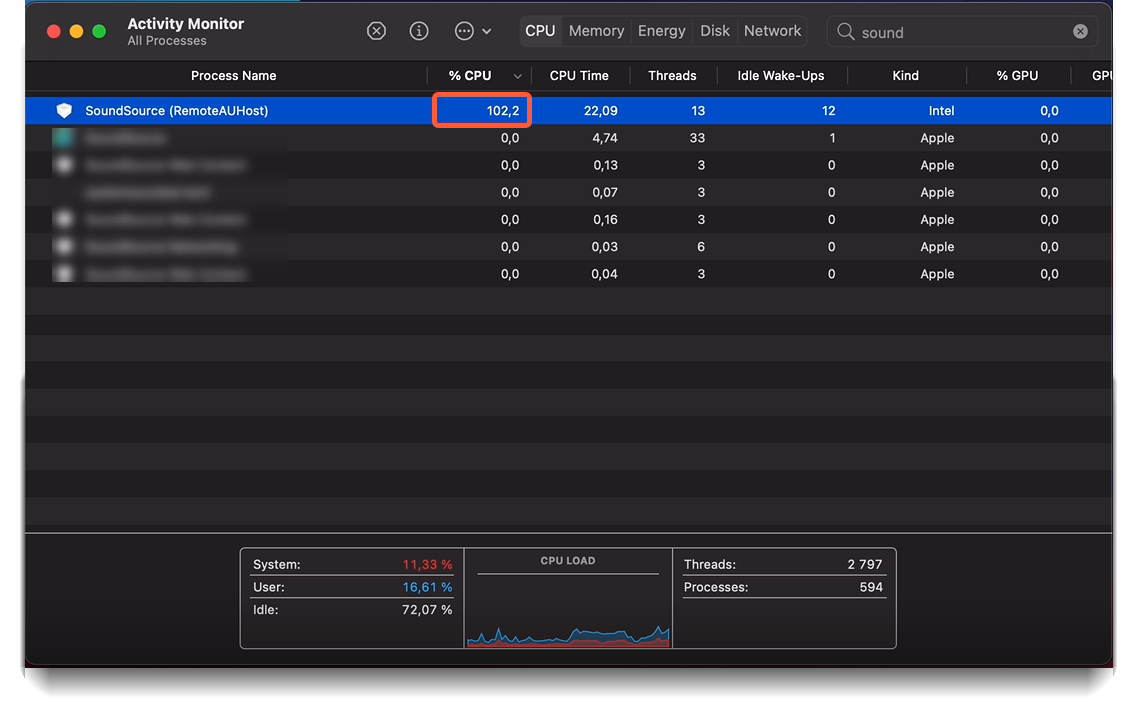Select the row with CPU Time 0,07

pyautogui.click(x=568, y=192)
